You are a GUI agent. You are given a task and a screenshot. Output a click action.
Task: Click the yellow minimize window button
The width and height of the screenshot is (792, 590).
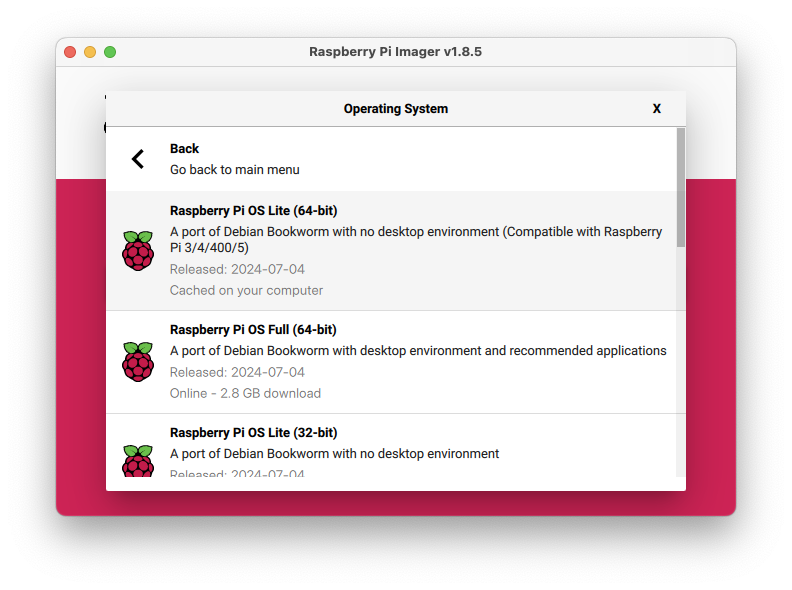coord(90,52)
